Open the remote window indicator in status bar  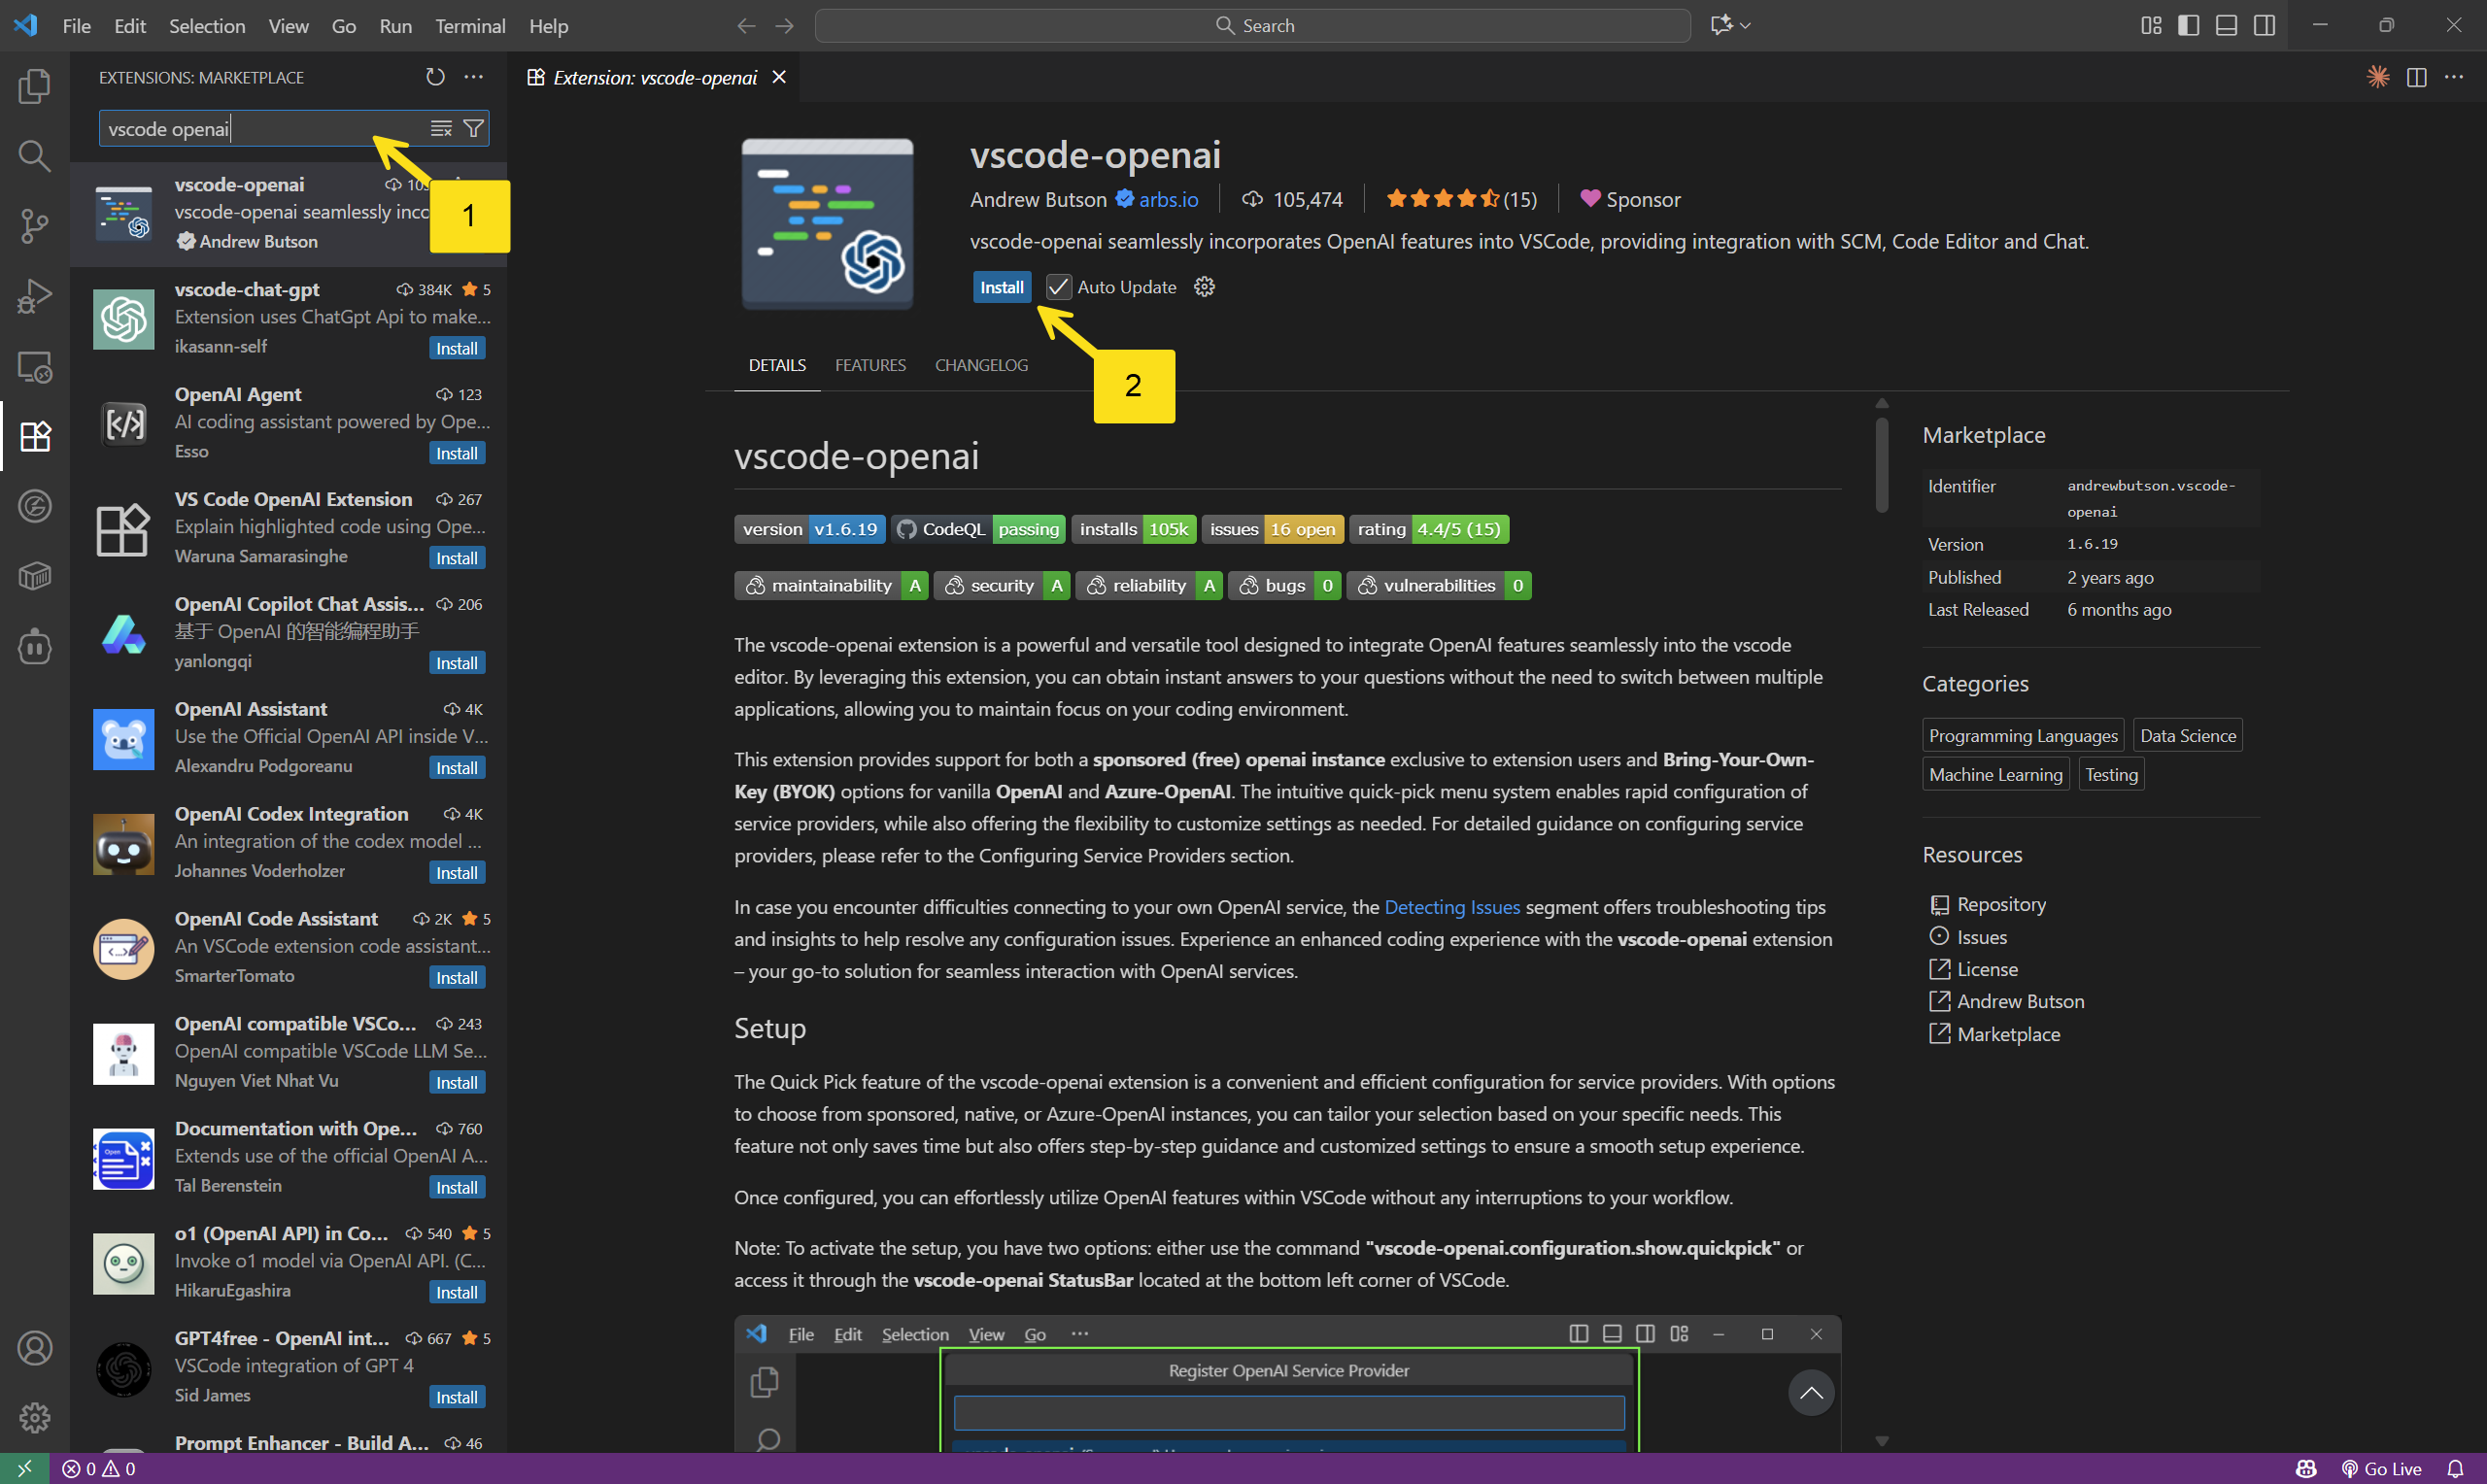pos(25,1468)
